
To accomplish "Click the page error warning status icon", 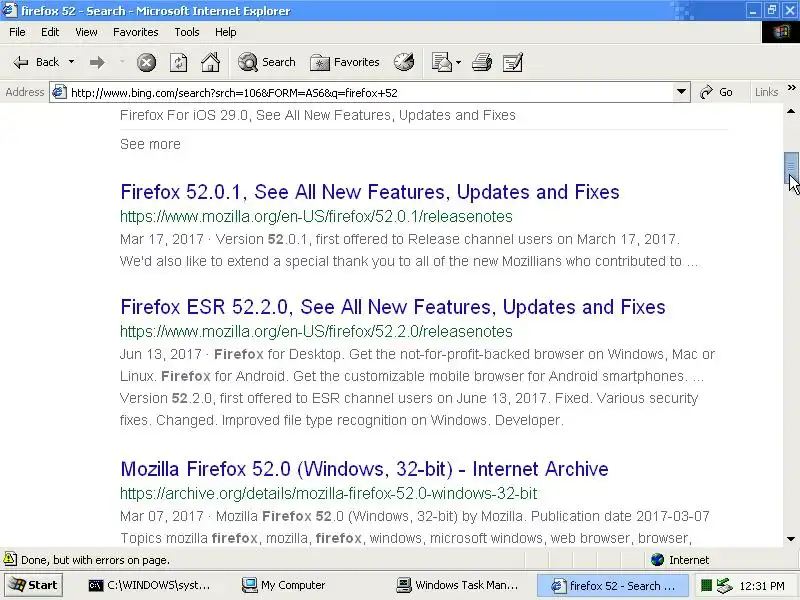I will (x=10, y=559).
